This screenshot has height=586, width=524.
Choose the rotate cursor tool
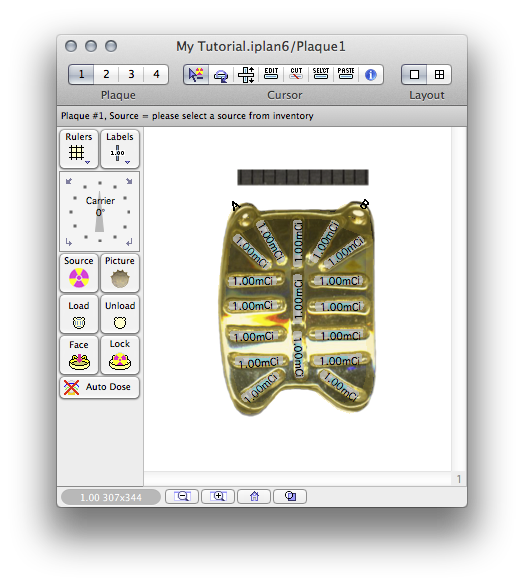pos(221,75)
